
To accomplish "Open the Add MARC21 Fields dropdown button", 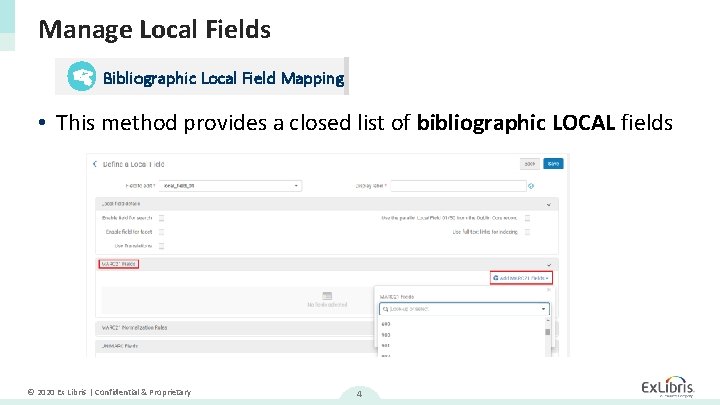I will point(521,278).
